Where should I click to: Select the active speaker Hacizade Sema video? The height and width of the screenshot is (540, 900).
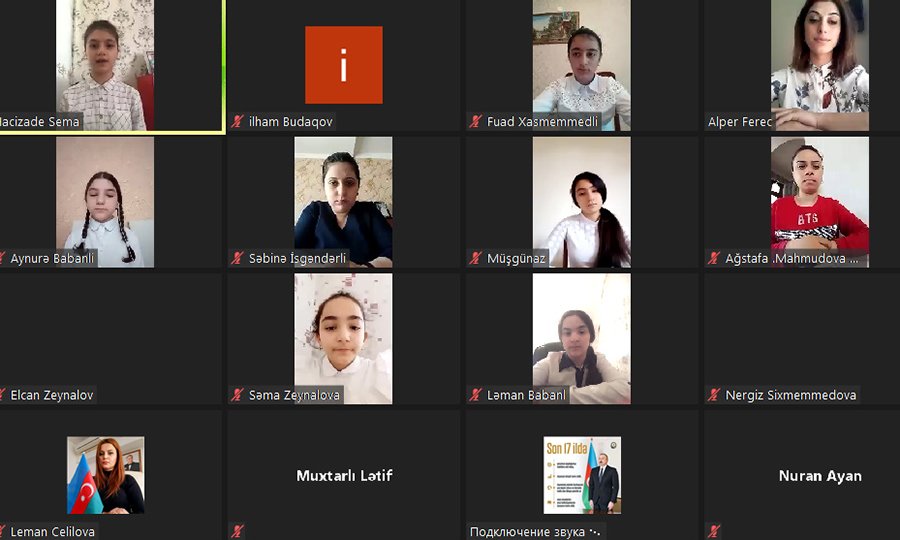pos(105,65)
